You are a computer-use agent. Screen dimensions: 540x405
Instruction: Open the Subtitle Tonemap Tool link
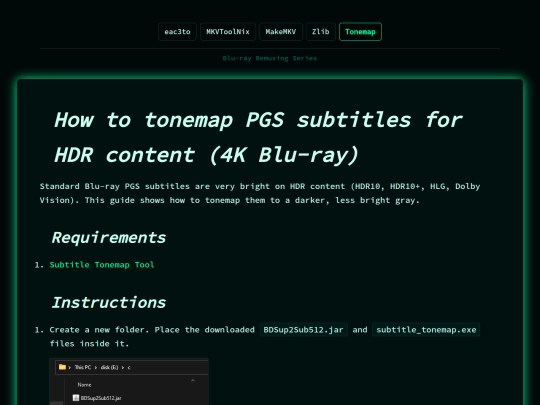pyautogui.click(x=102, y=265)
